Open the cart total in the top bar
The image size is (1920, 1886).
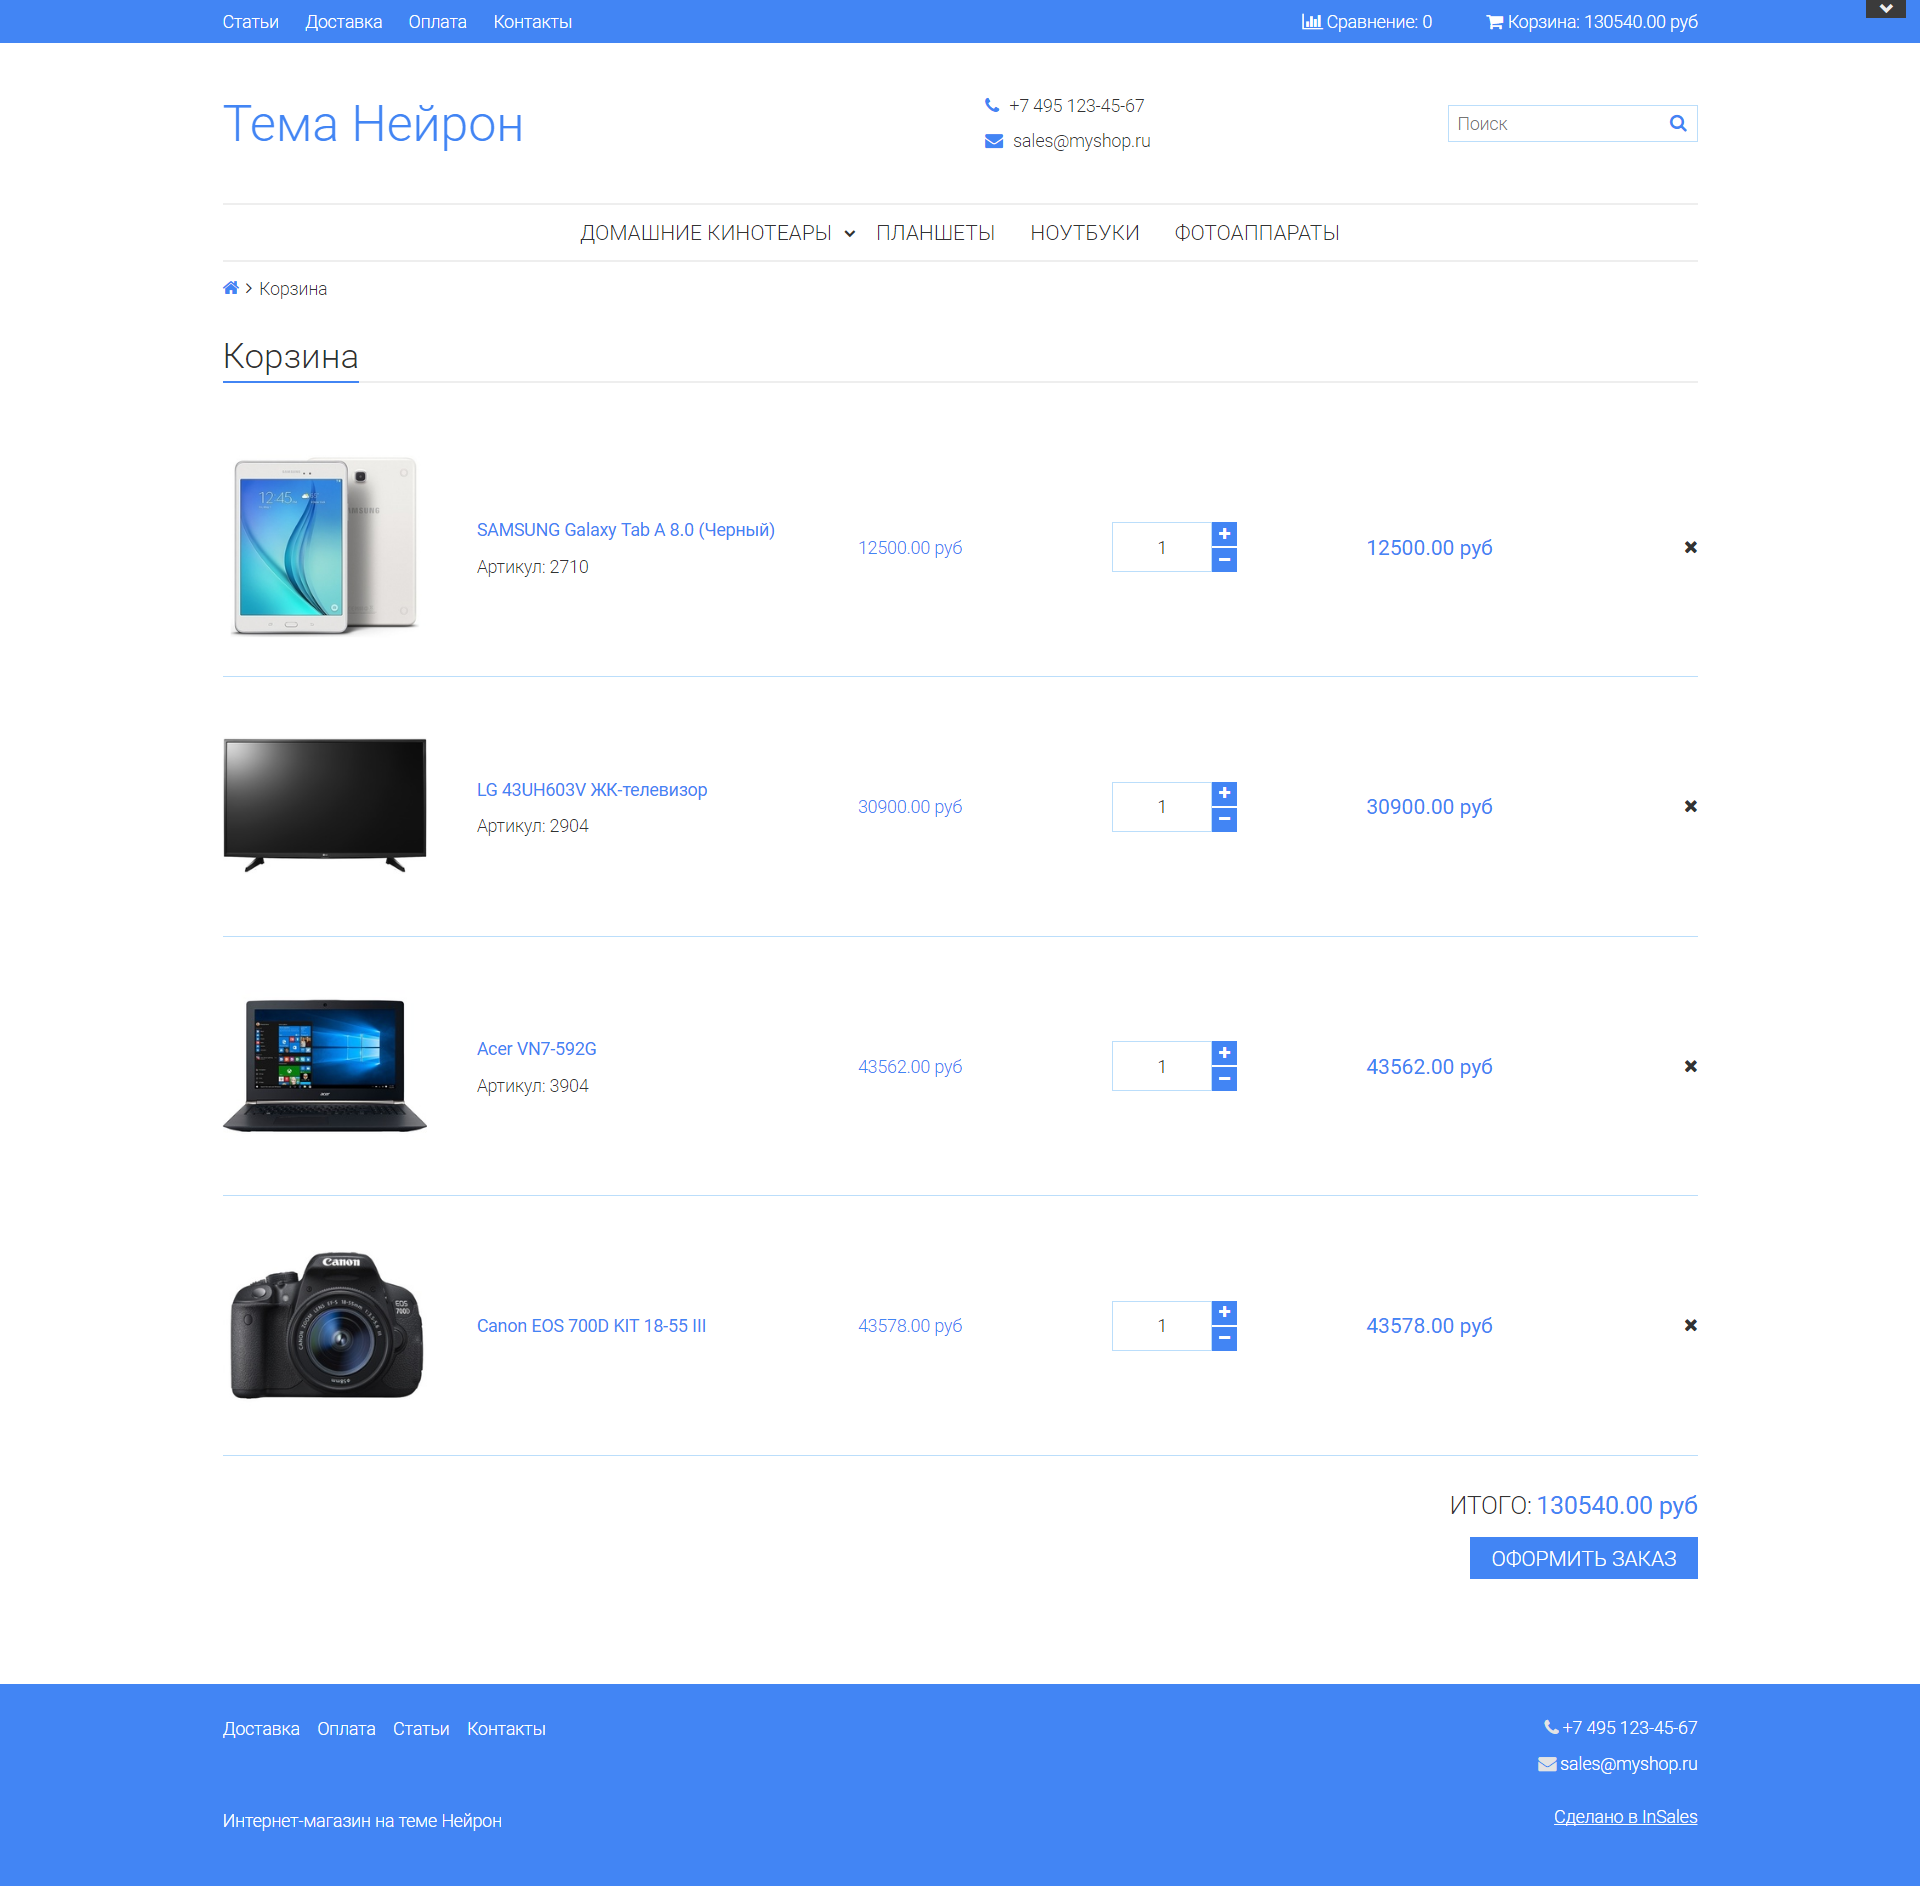pyautogui.click(x=1592, y=22)
